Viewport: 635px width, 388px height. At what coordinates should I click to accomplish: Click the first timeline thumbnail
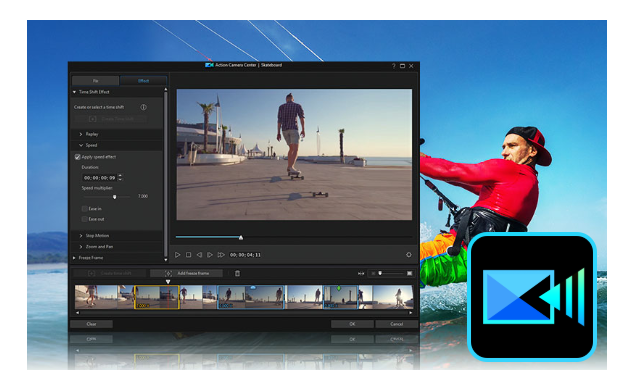(96, 297)
